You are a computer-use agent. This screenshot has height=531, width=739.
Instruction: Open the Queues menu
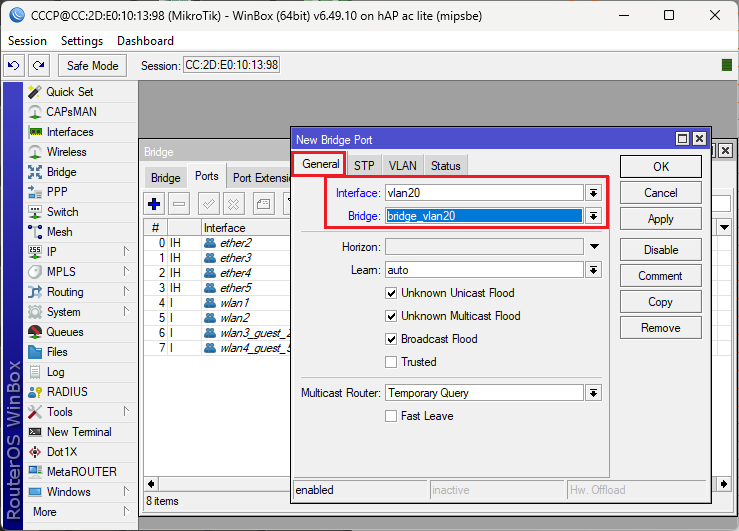(x=65, y=332)
